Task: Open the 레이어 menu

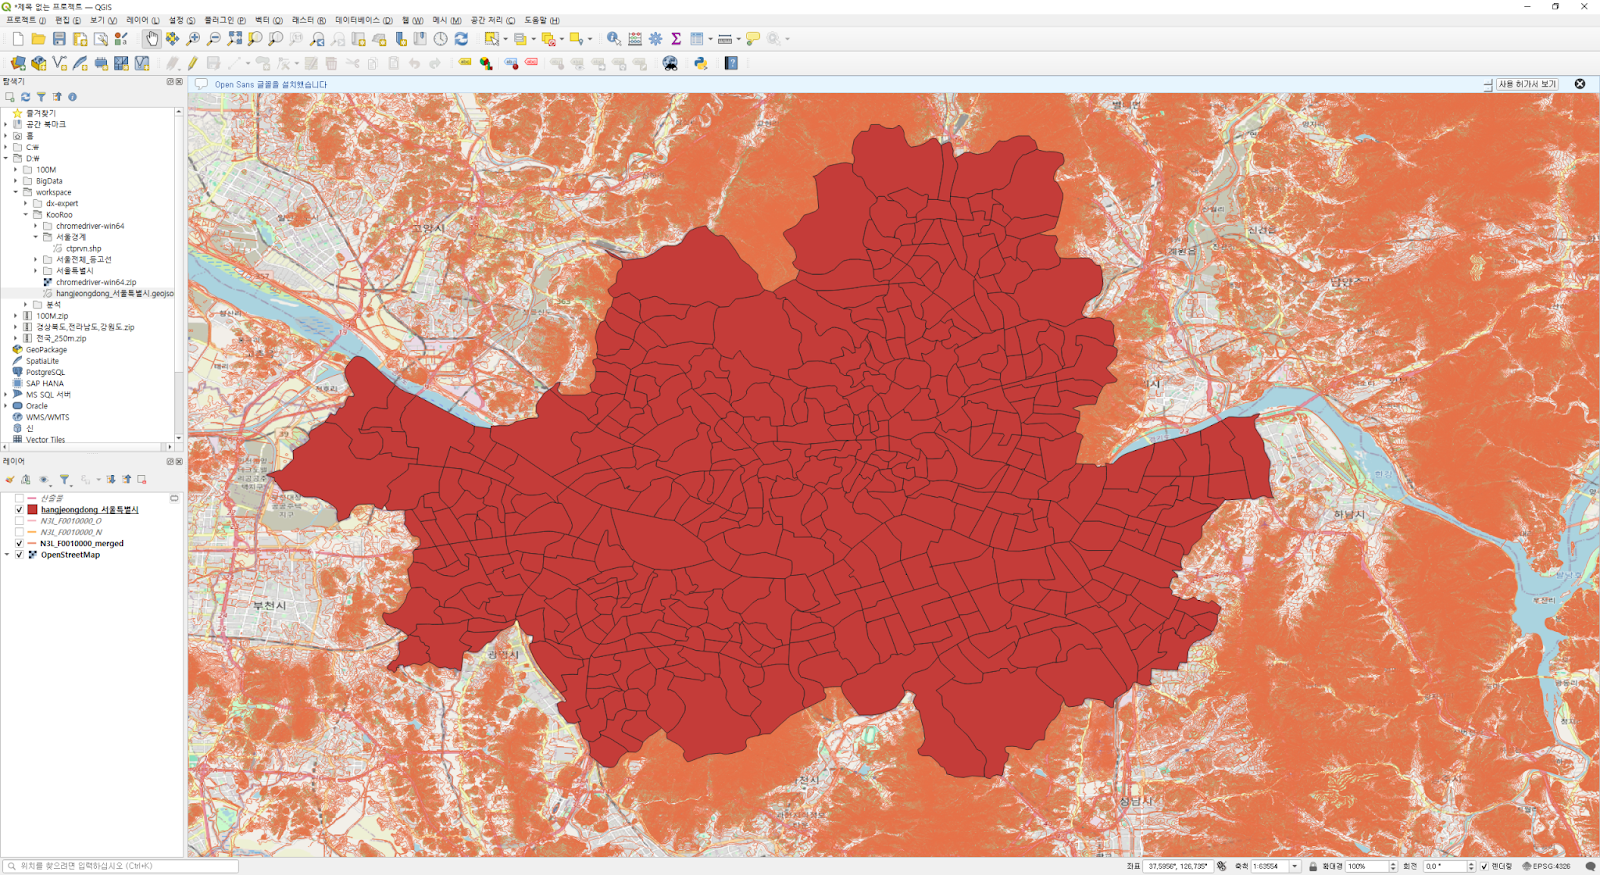Action: (x=142, y=20)
